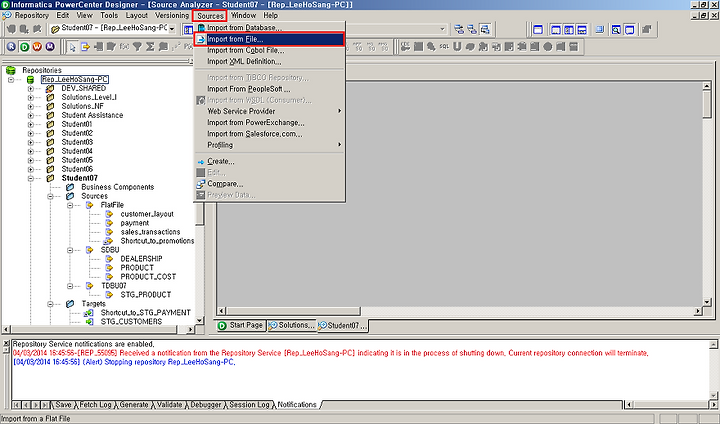Click the workspace vertical scrollbar down arrow
The height and width of the screenshot is (424, 720).
(x=707, y=302)
